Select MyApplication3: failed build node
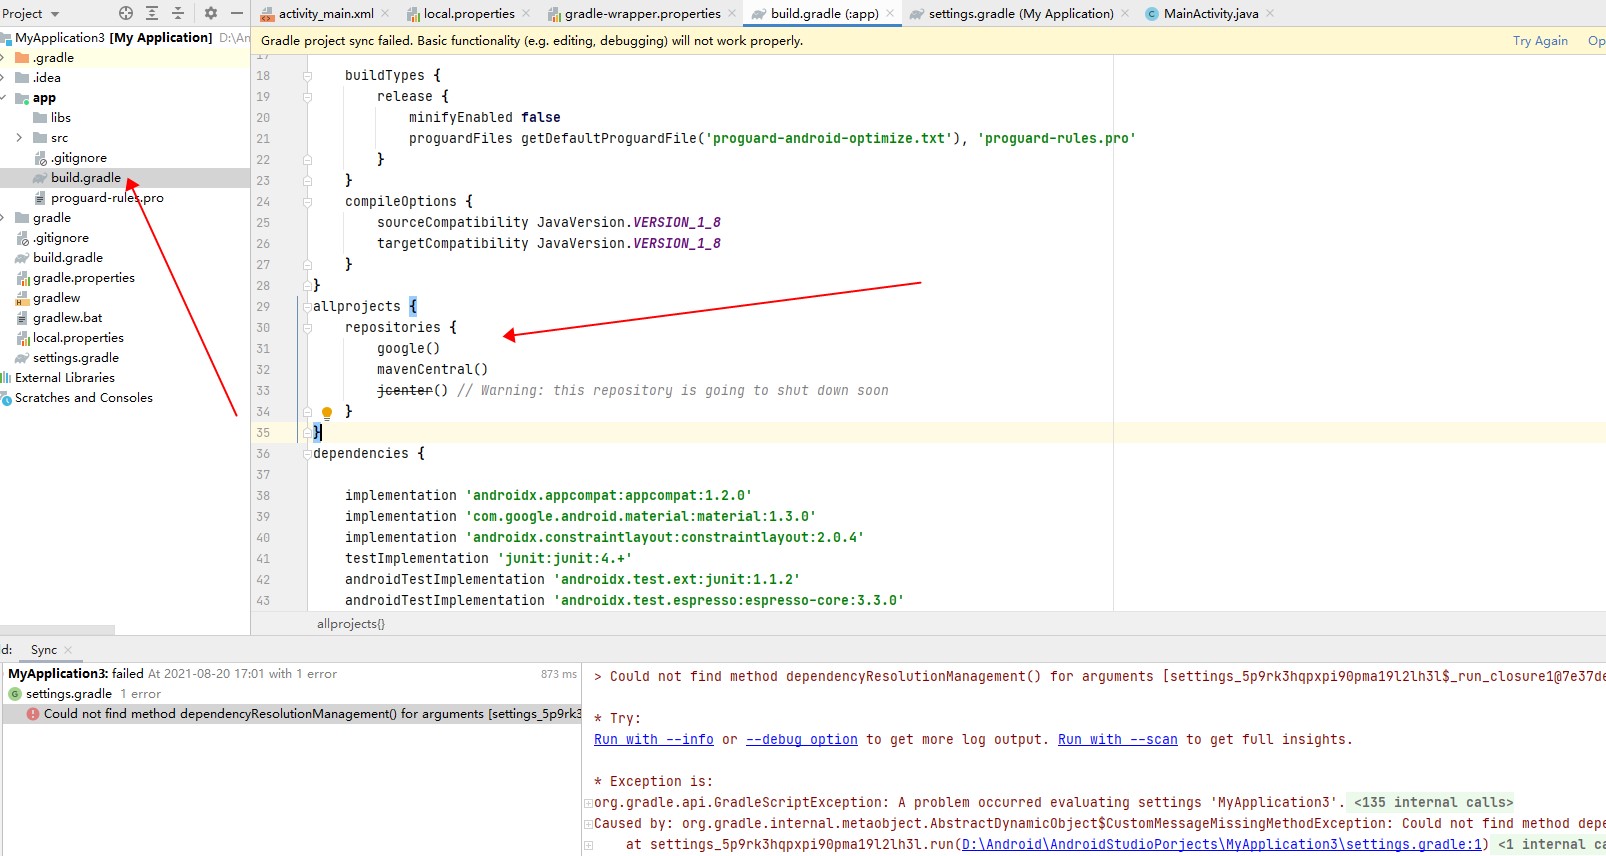This screenshot has width=1606, height=856. tap(172, 673)
